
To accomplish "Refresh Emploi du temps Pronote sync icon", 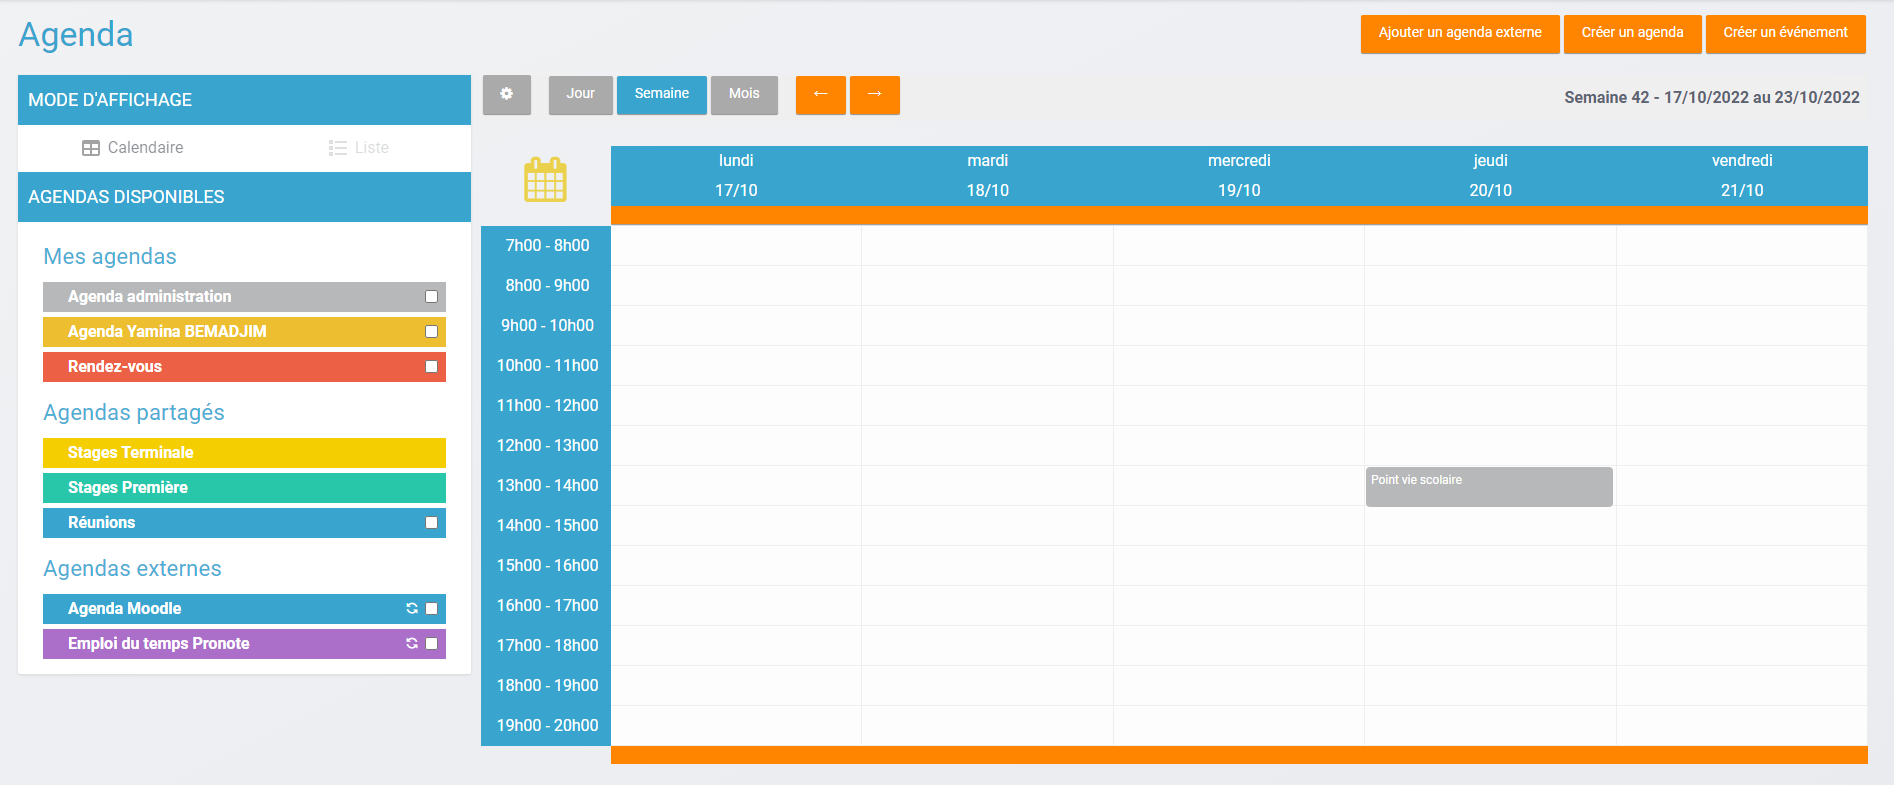I will click(412, 644).
